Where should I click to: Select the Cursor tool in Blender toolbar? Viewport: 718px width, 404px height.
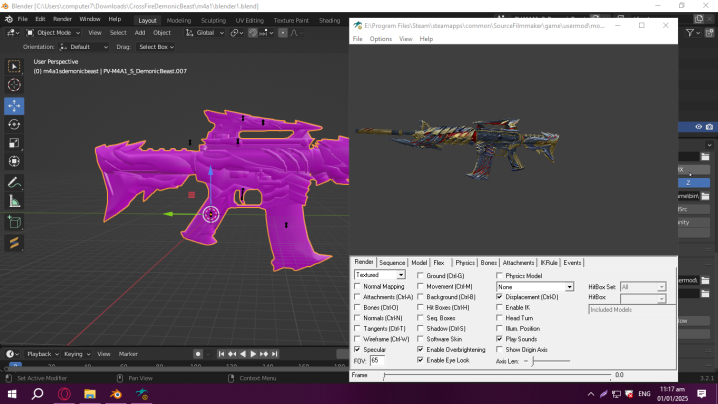pos(14,86)
